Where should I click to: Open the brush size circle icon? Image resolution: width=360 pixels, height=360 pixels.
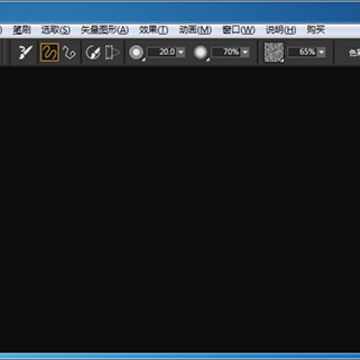136,52
